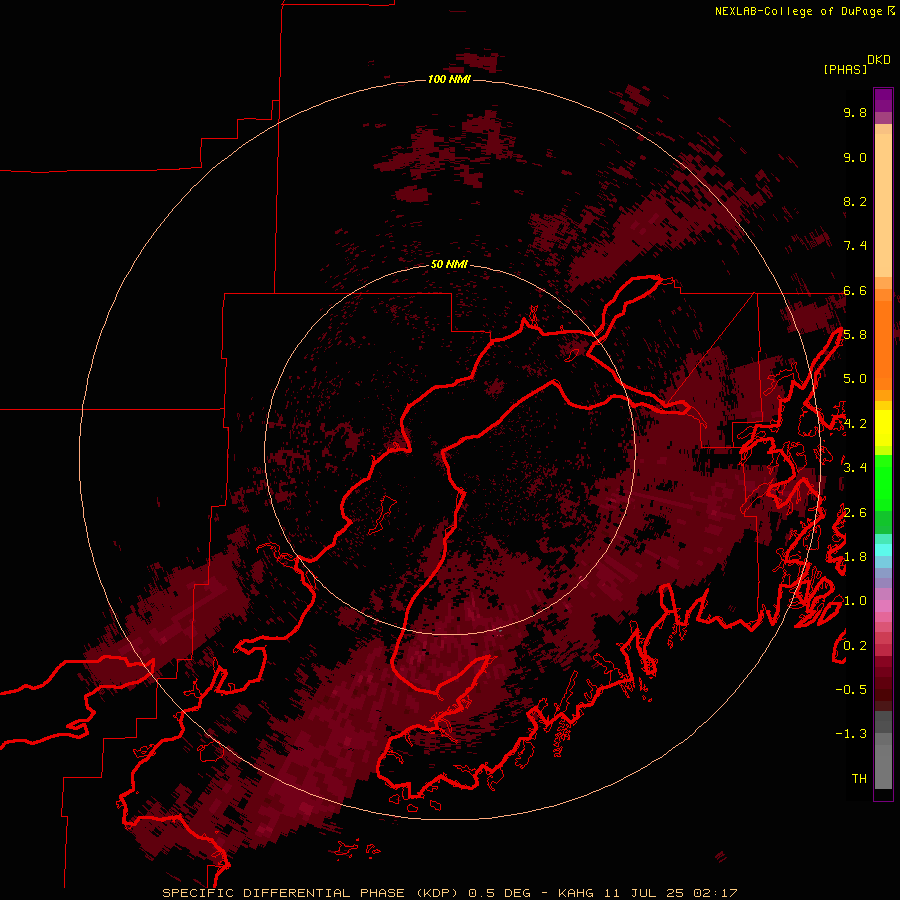Image resolution: width=900 pixels, height=900 pixels.
Task: Click the 5.0 scale value
Action: [x=855, y=379]
